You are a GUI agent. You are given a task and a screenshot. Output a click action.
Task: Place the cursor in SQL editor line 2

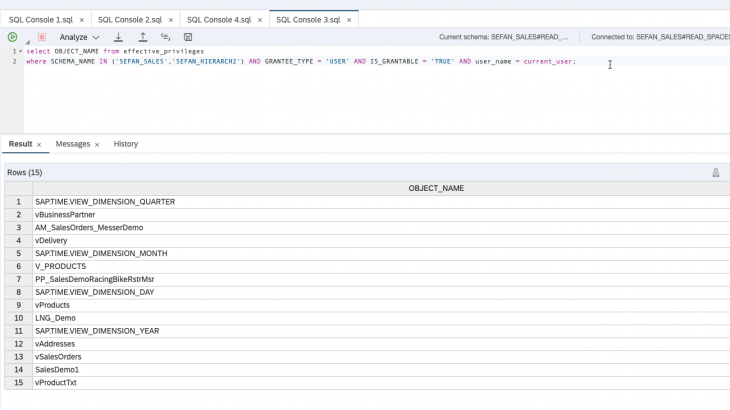point(301,61)
